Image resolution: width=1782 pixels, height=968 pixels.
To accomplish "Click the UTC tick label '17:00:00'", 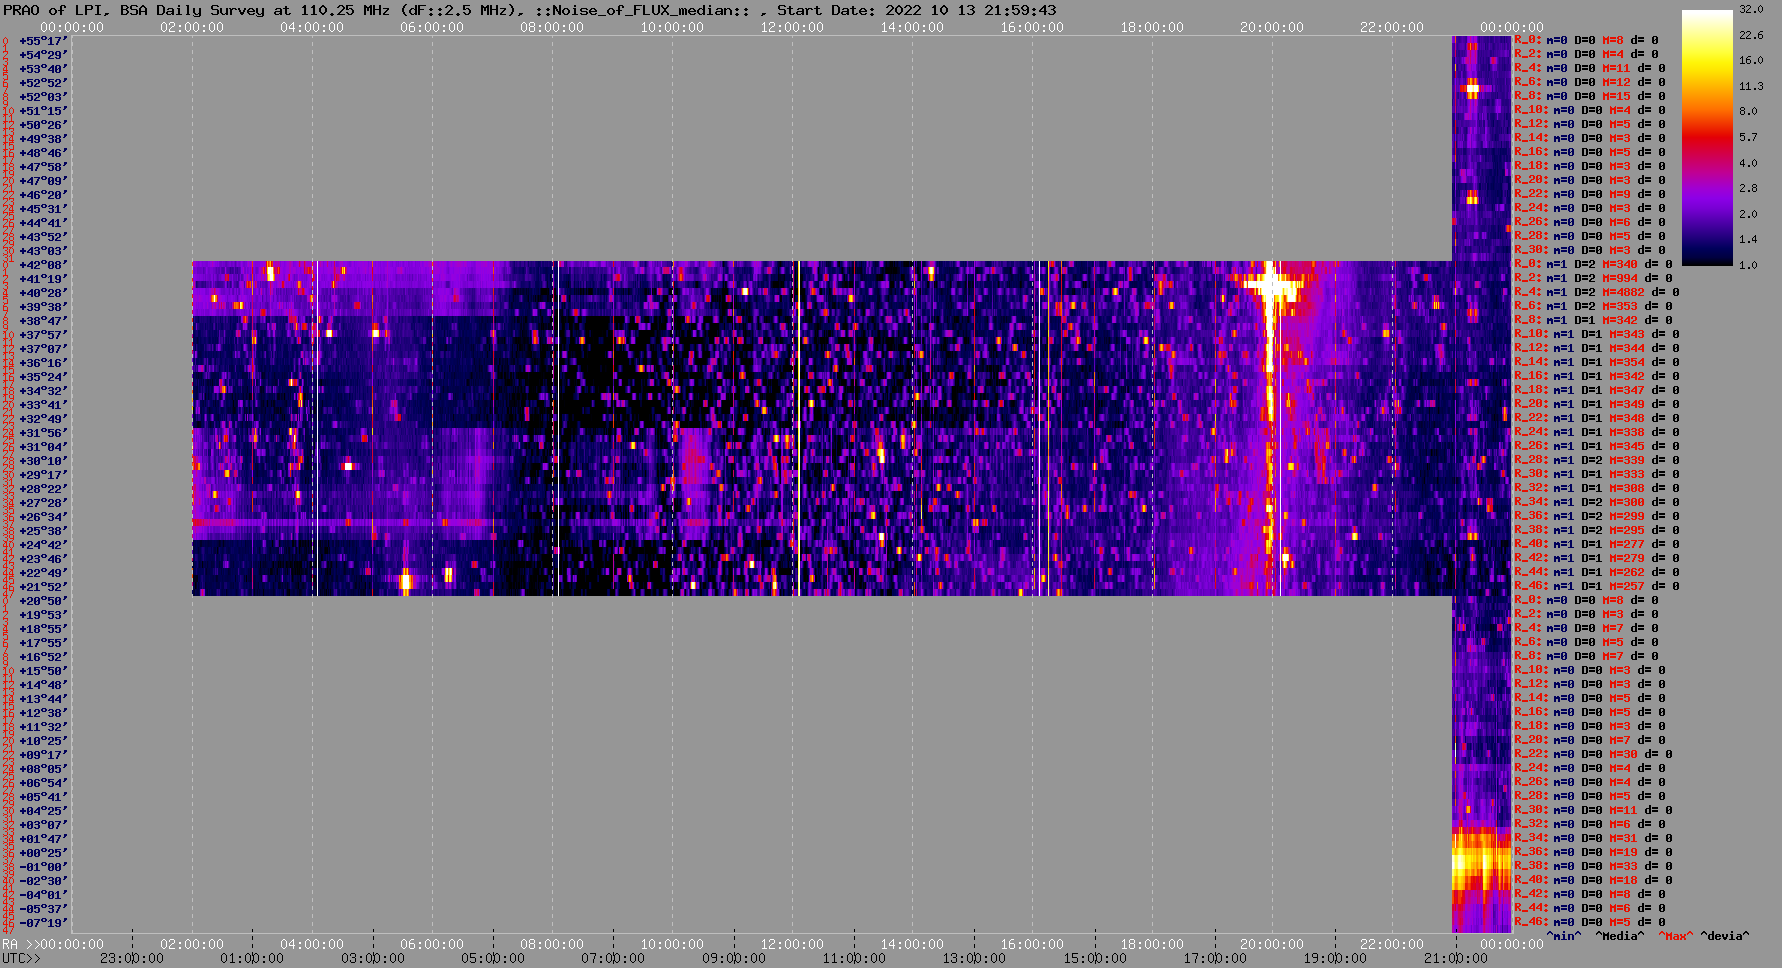I will pyautogui.click(x=1215, y=958).
